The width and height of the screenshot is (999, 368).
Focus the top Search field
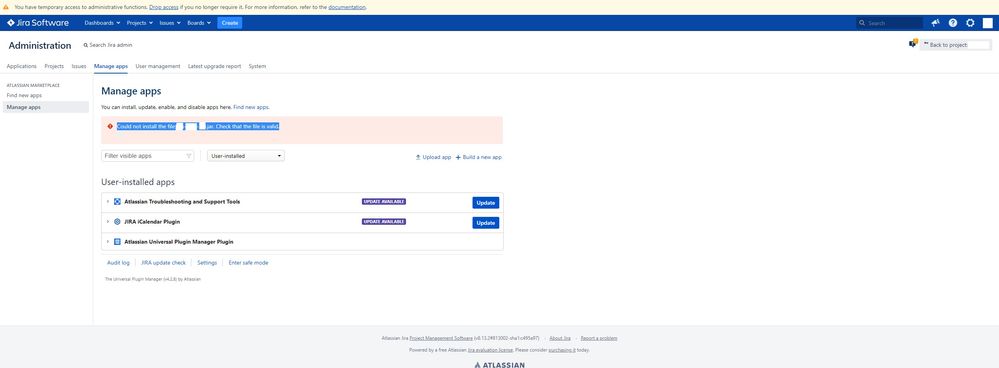click(x=889, y=23)
